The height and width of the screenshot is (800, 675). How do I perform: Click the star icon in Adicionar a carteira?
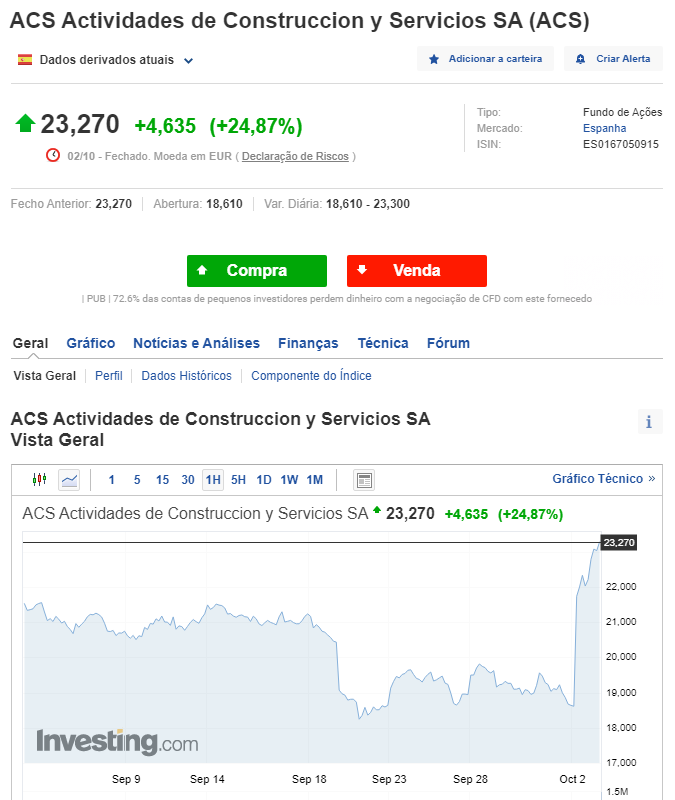[434, 59]
